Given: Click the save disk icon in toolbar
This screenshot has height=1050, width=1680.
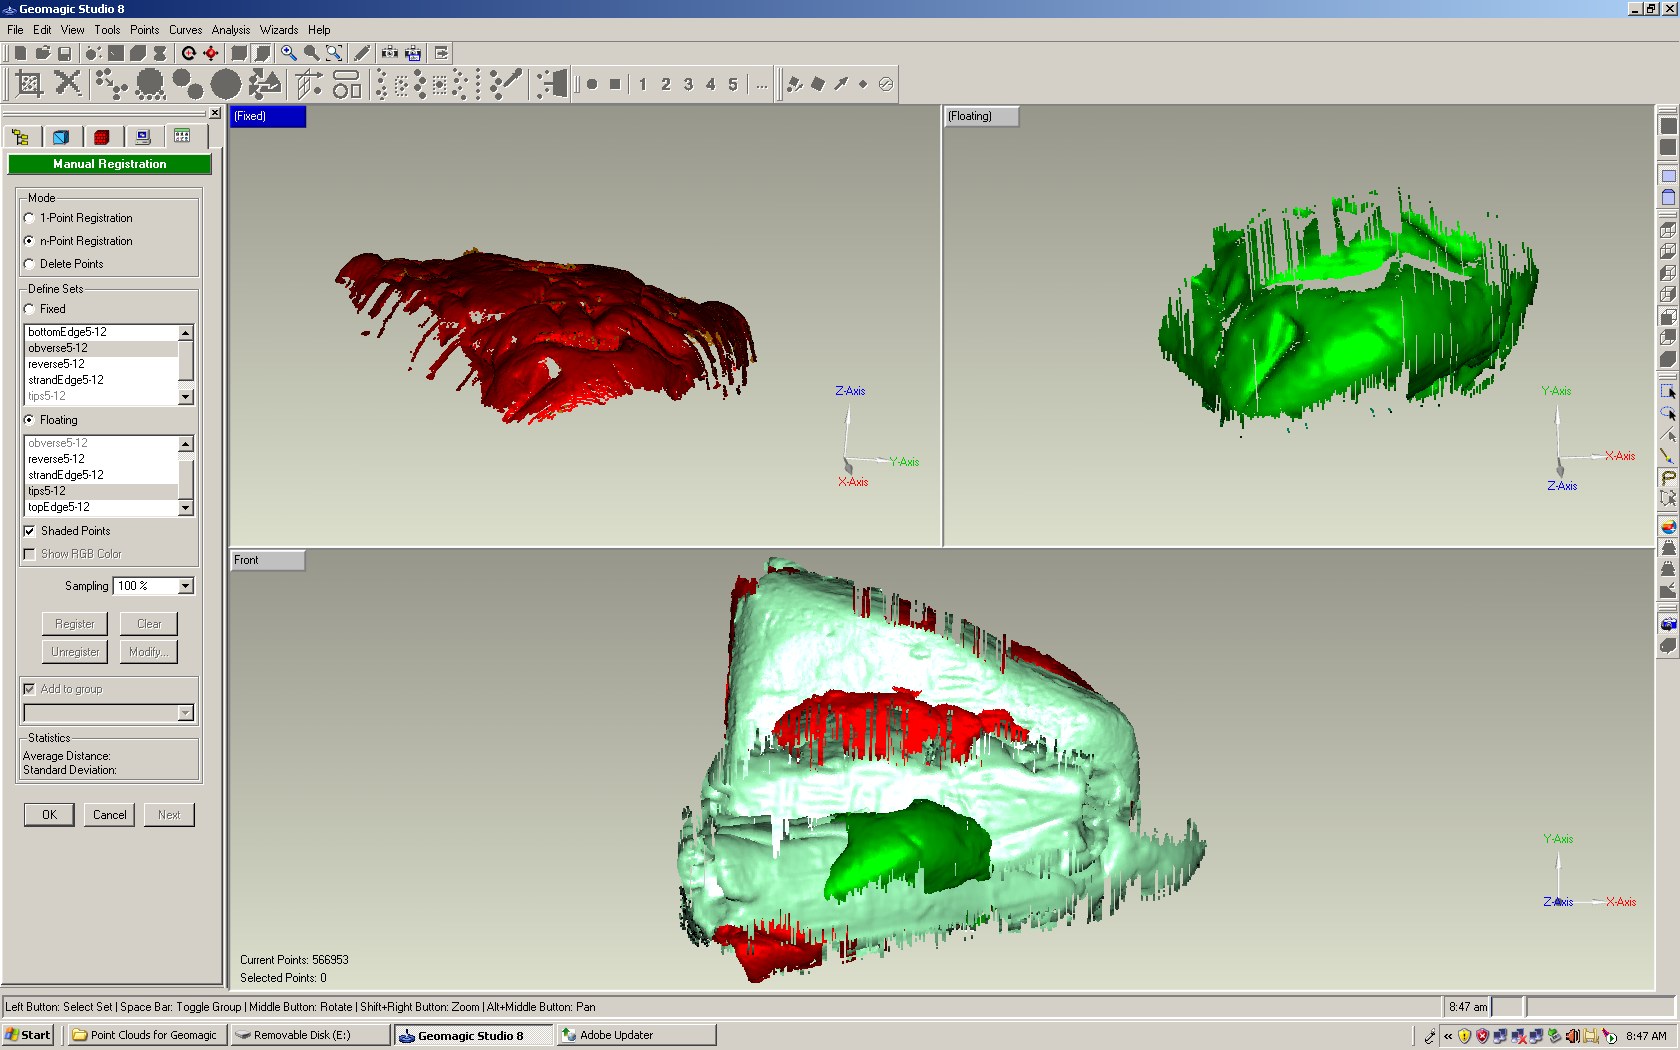Looking at the screenshot, I should coord(65,53).
